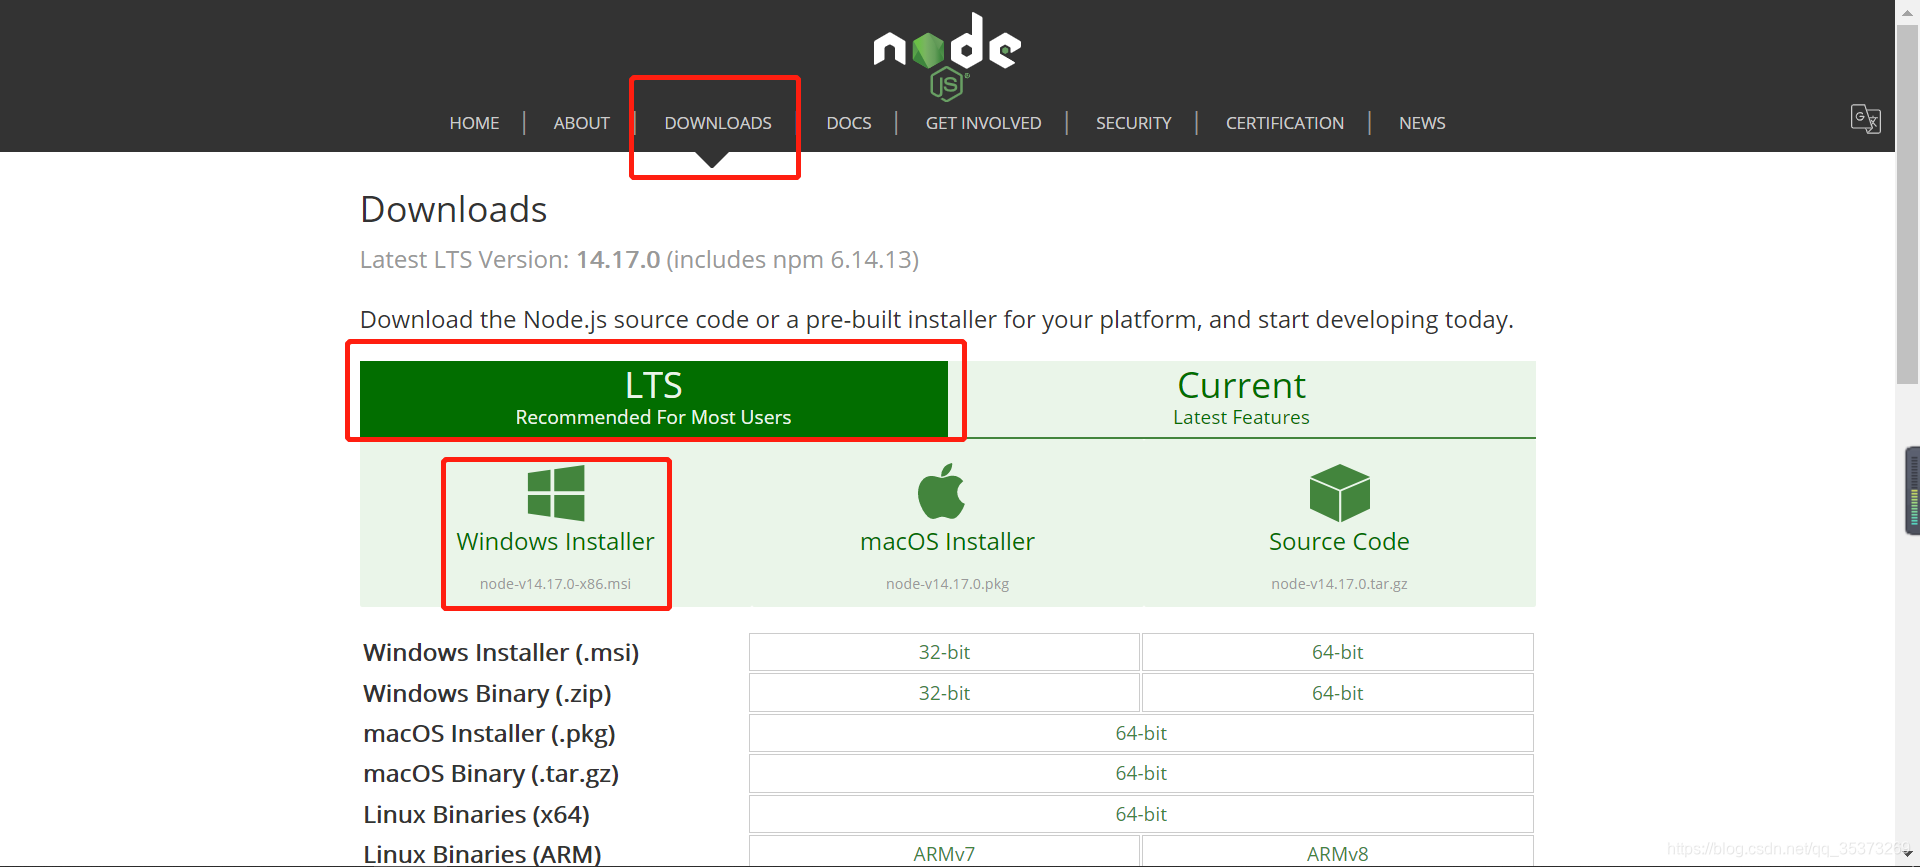Click the Latest LTS Version 14.17.0 text
Screen dimensions: 1920x867
pyautogui.click(x=639, y=260)
